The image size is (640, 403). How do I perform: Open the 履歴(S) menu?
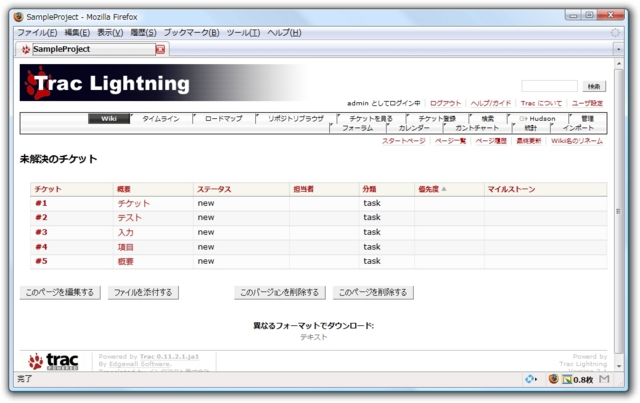(143, 33)
